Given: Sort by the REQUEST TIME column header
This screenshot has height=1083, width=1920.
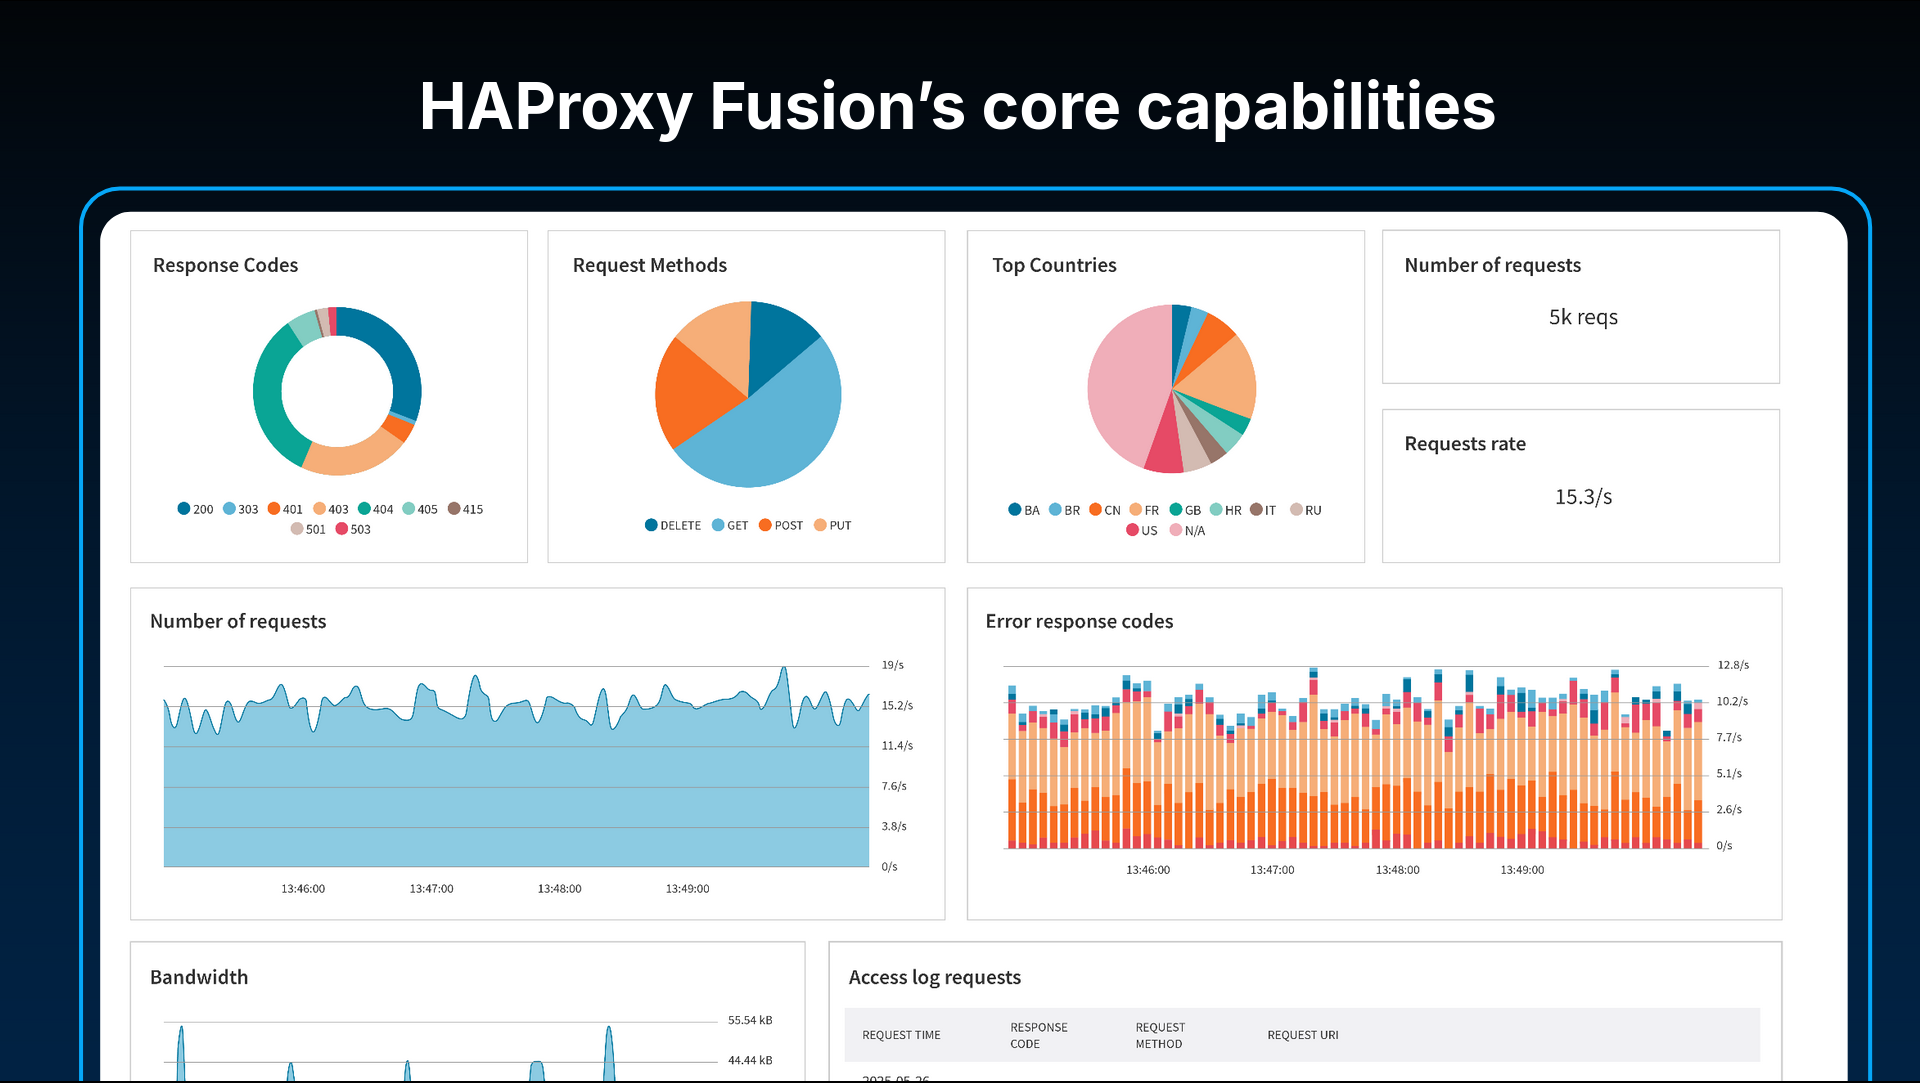Looking at the screenshot, I should click(x=901, y=1035).
